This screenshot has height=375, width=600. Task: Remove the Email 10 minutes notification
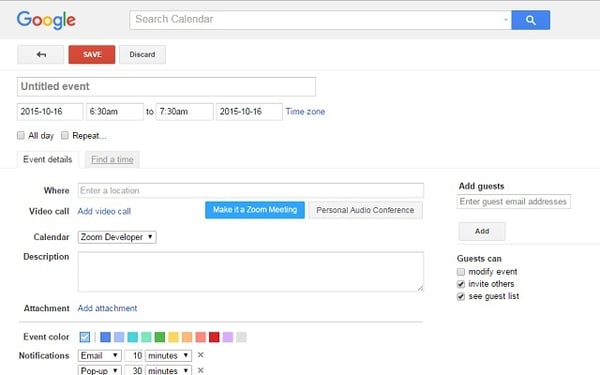[x=200, y=355]
